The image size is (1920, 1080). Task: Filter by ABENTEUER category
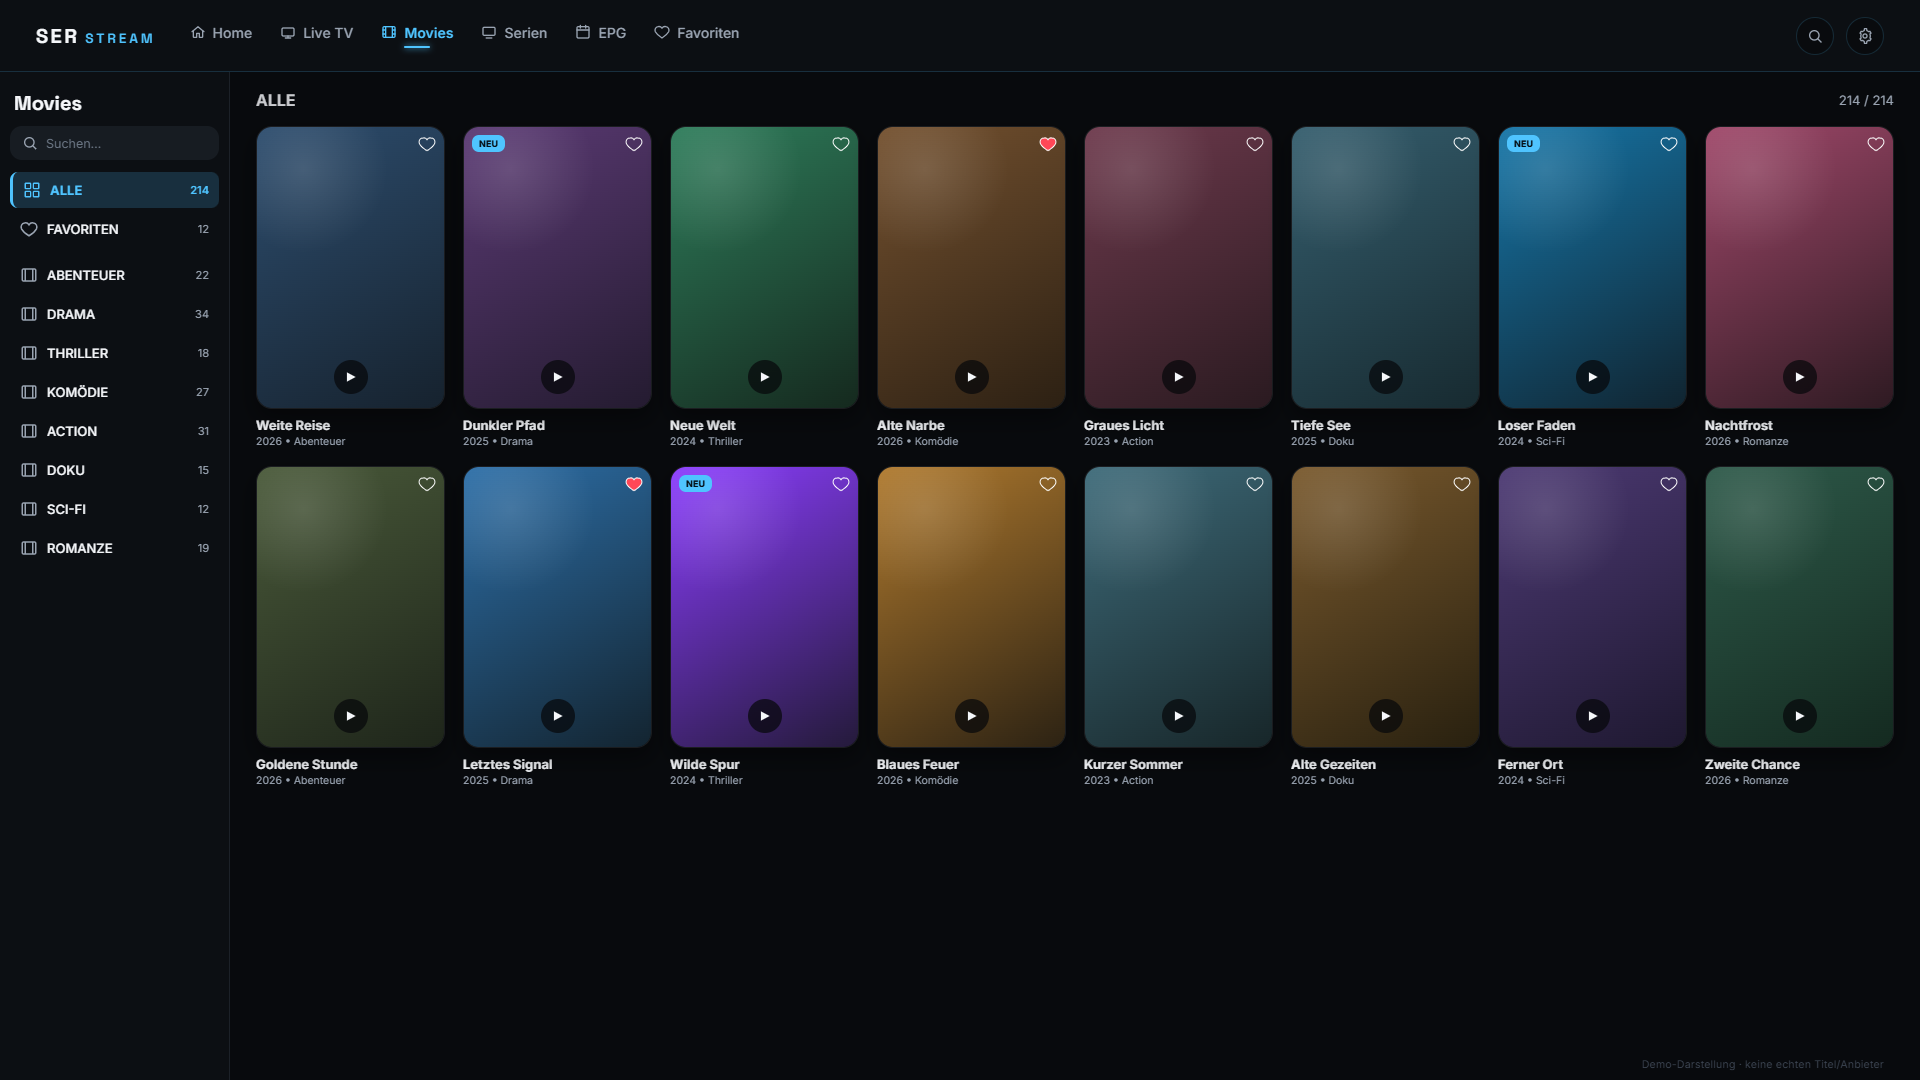115,275
